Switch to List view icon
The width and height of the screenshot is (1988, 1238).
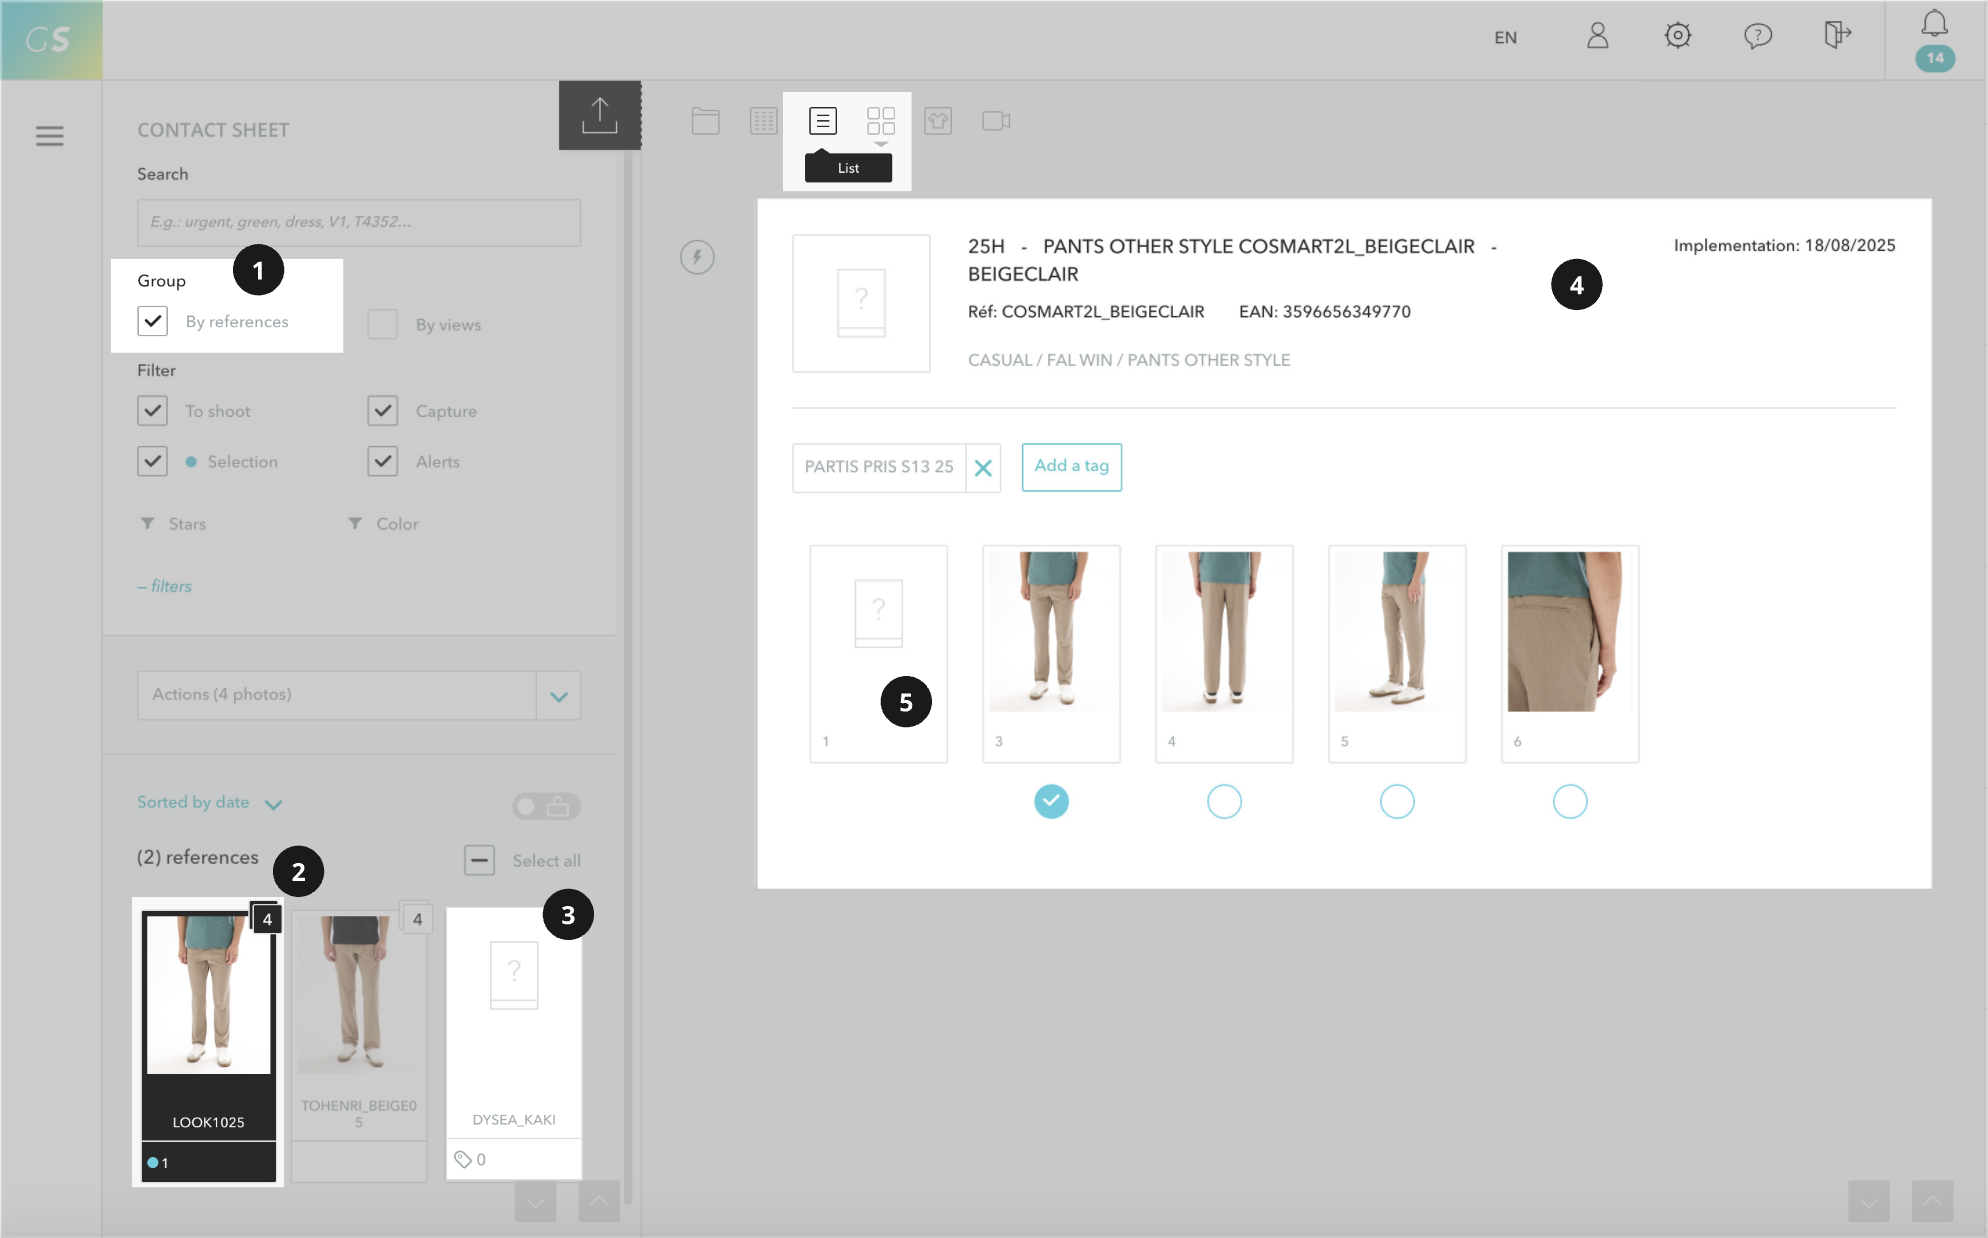coord(822,121)
